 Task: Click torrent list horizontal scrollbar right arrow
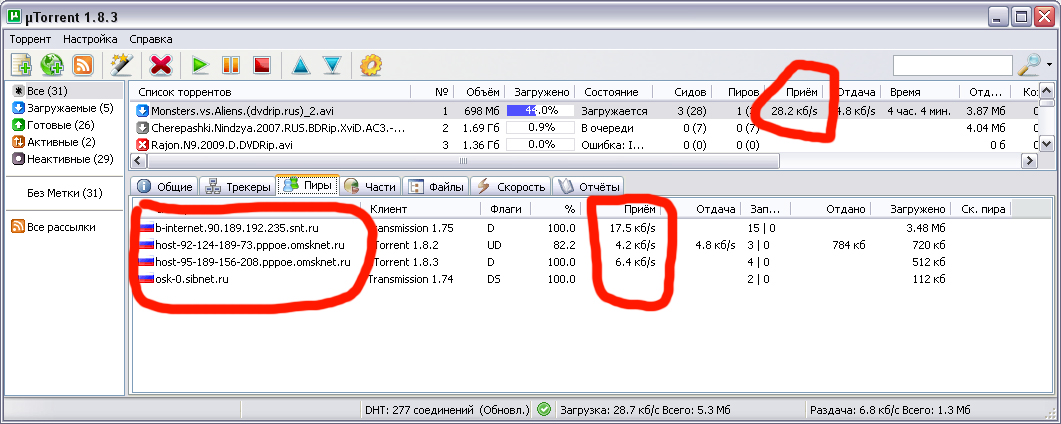point(1029,161)
